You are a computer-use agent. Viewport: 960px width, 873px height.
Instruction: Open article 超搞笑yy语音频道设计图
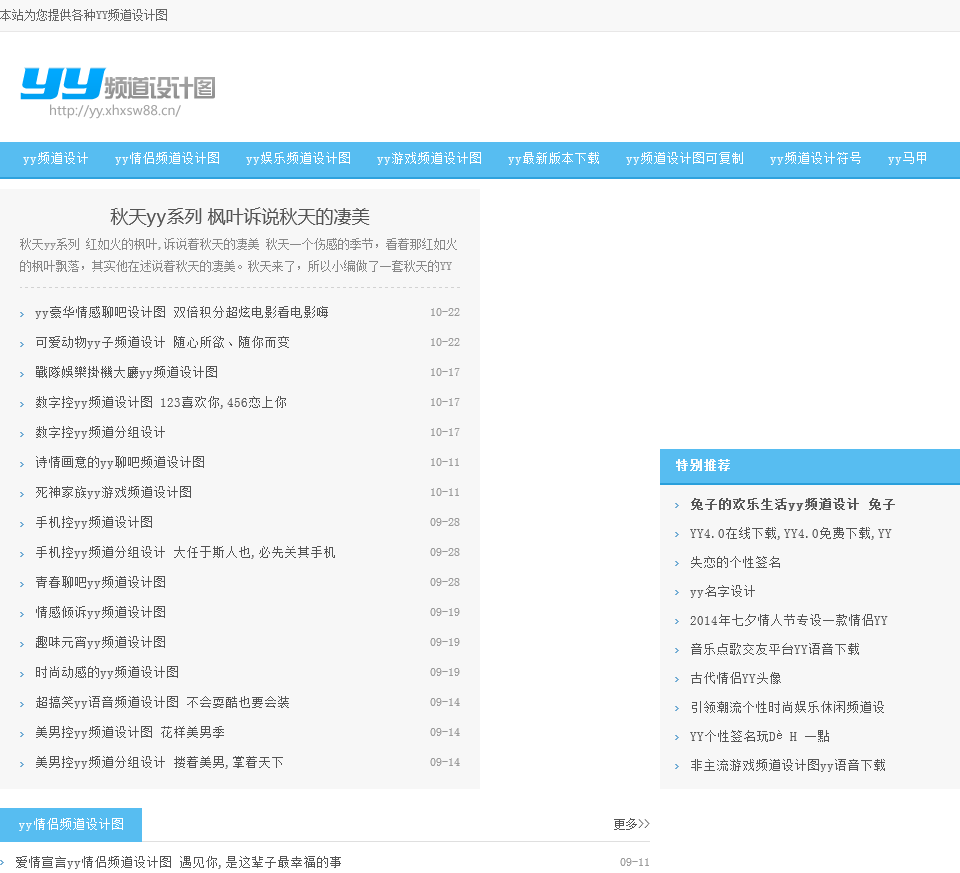coord(162,702)
